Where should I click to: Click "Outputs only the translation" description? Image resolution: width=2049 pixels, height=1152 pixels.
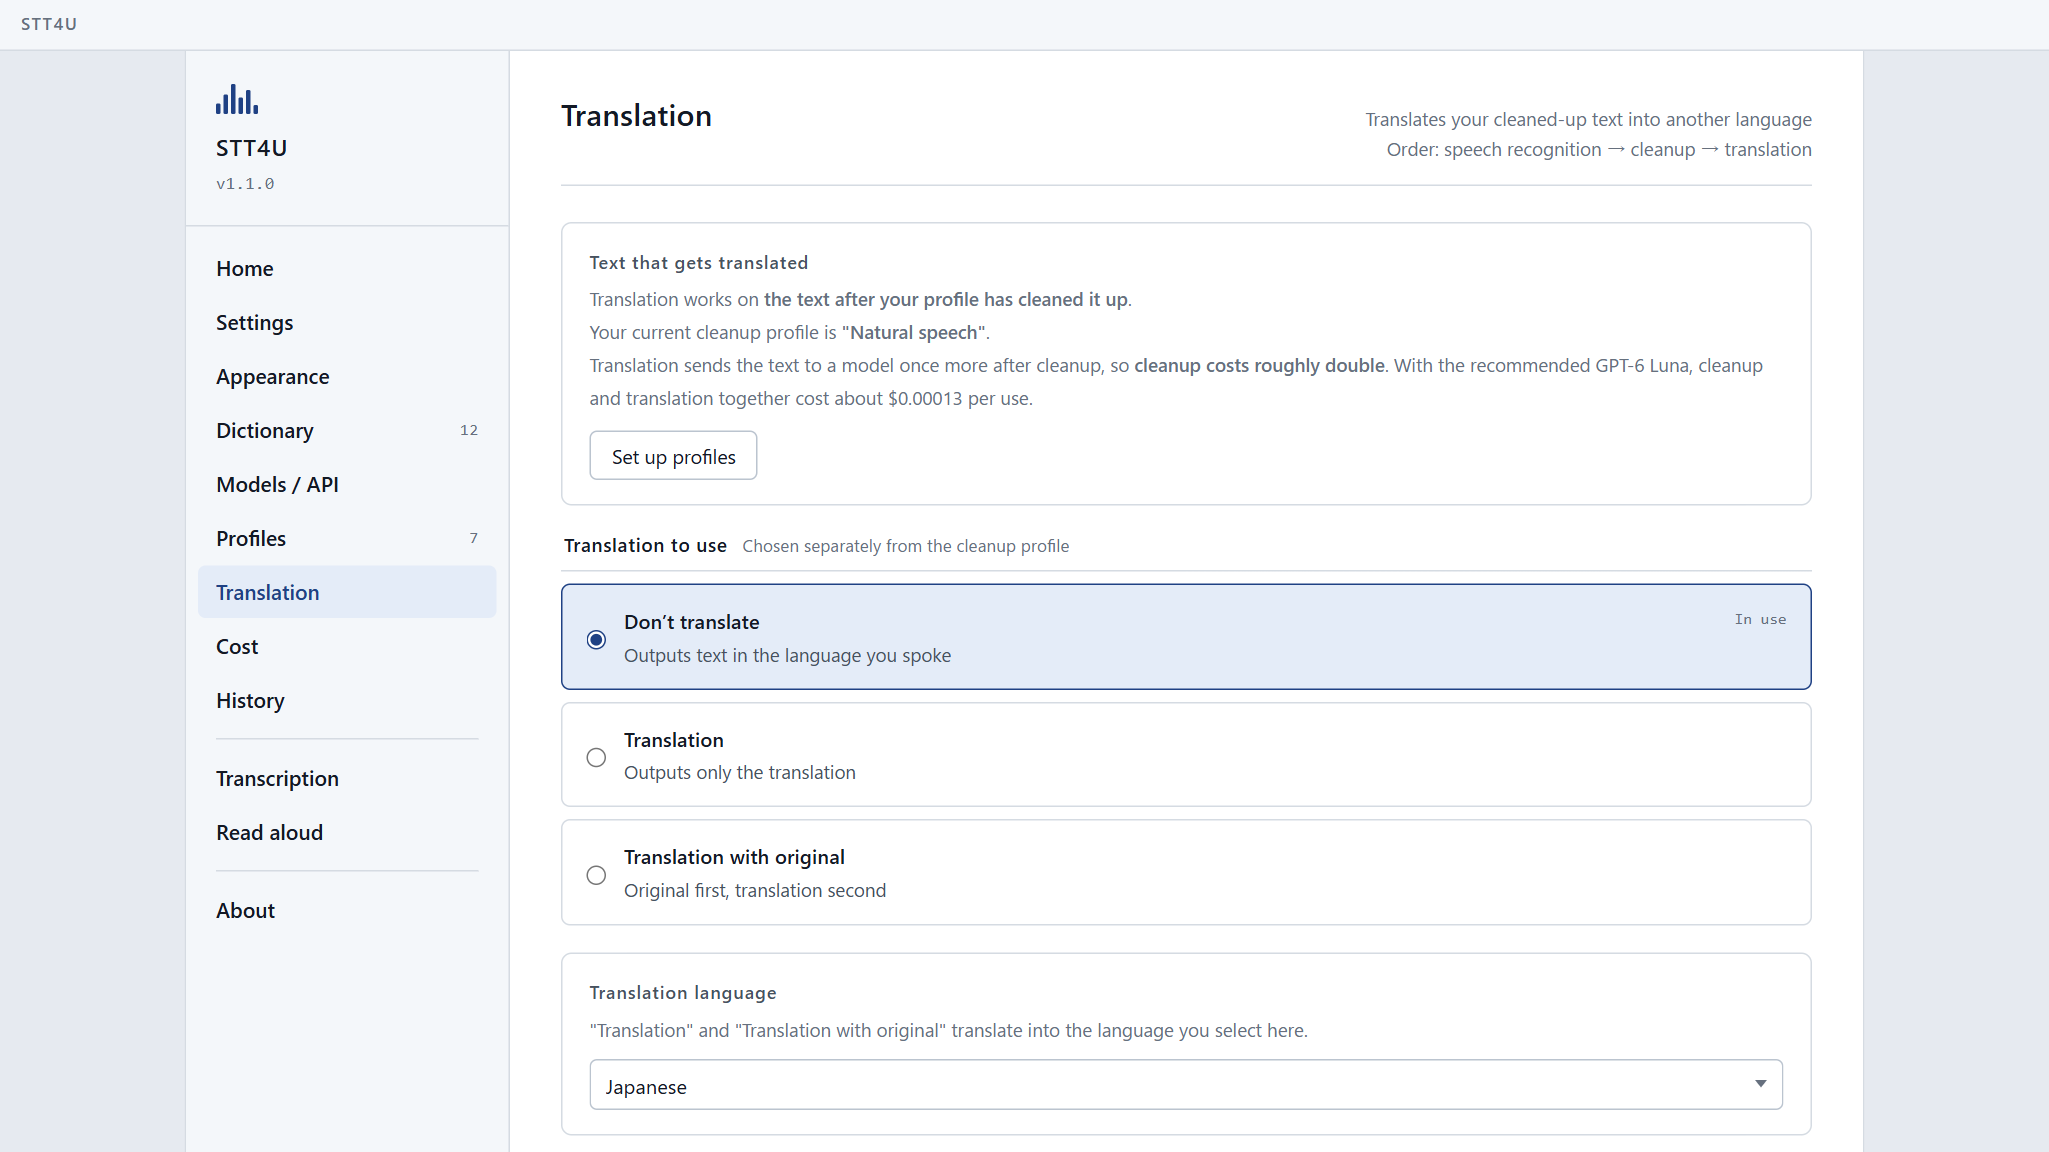739,773
